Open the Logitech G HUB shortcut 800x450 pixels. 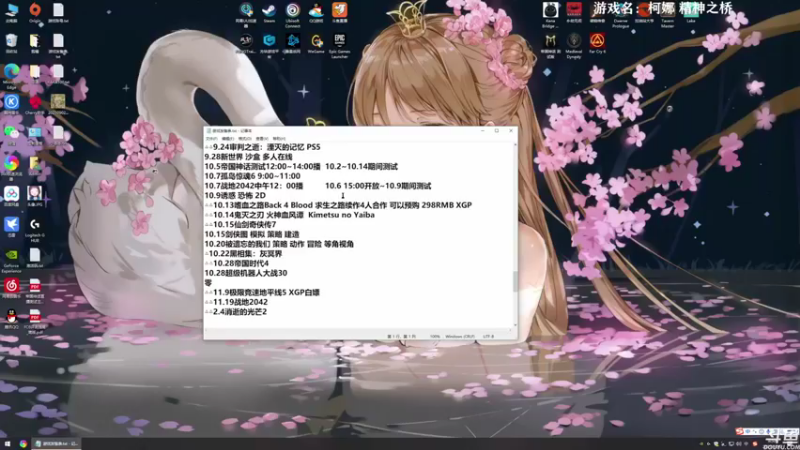[x=35, y=230]
